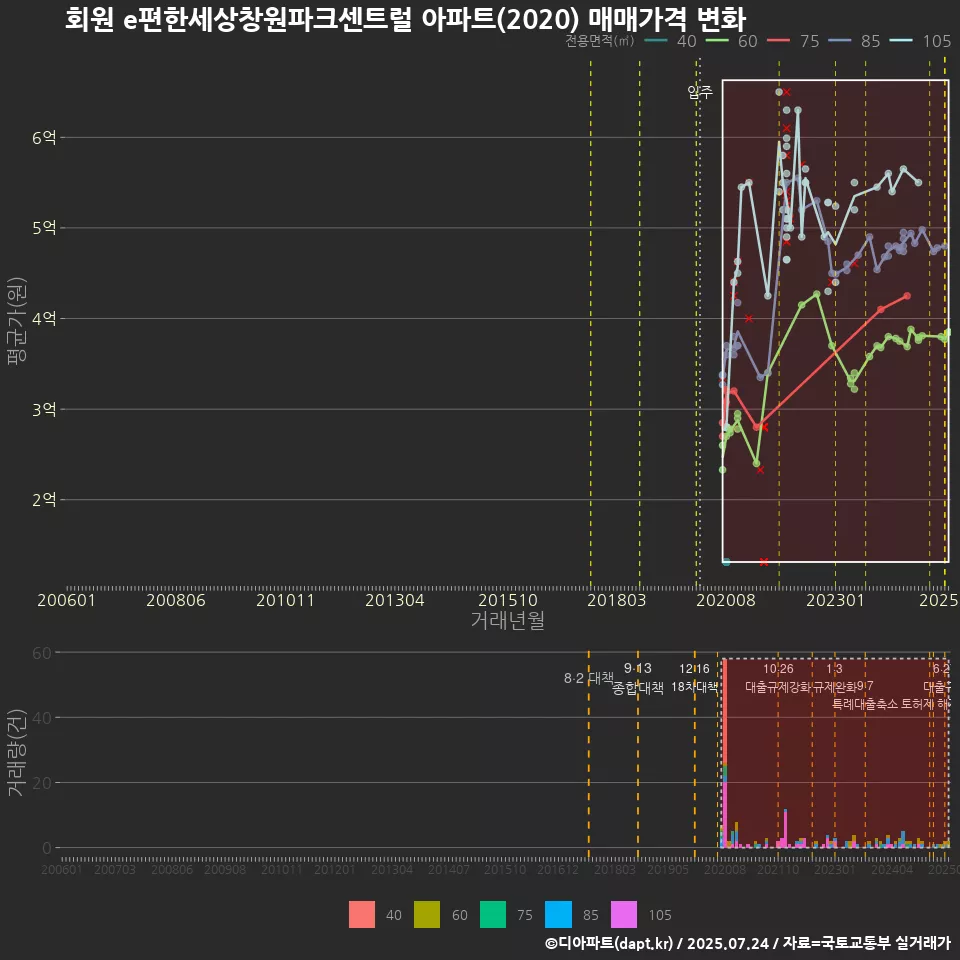Screen dimensions: 960x960
Task: Click the 201011 label on the price chart axis
Action: 285,600
